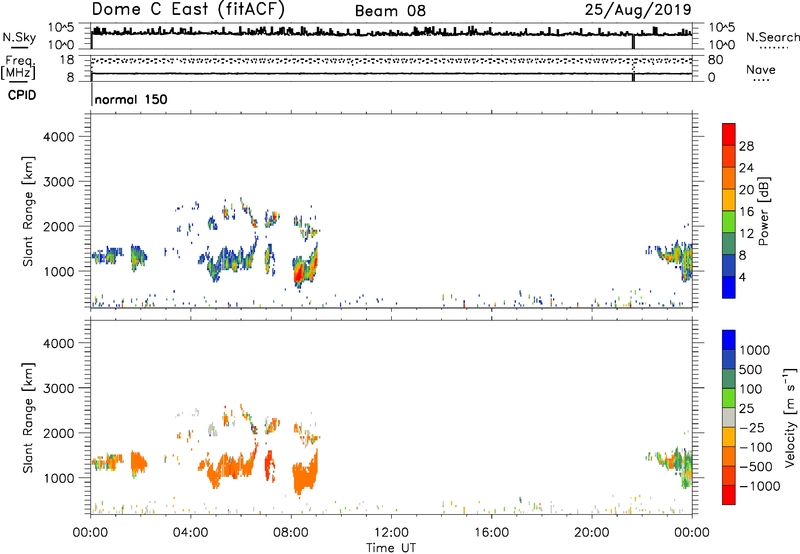Click the "1000" range tick of the velocity panel

(x=59, y=479)
